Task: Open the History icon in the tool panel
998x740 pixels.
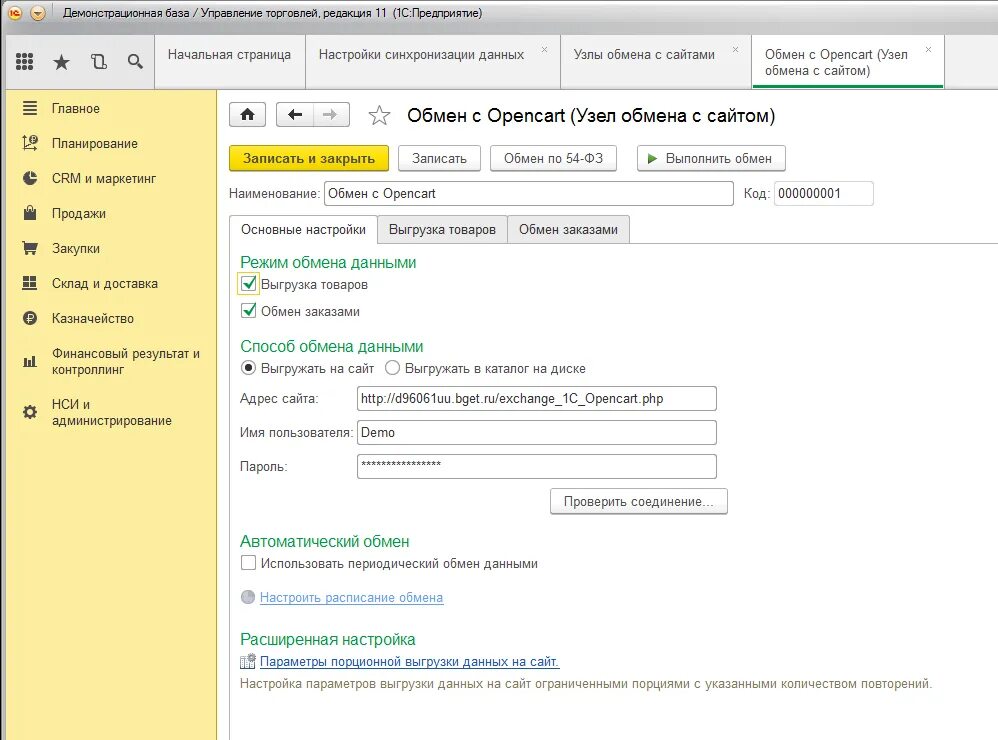Action: 98,62
